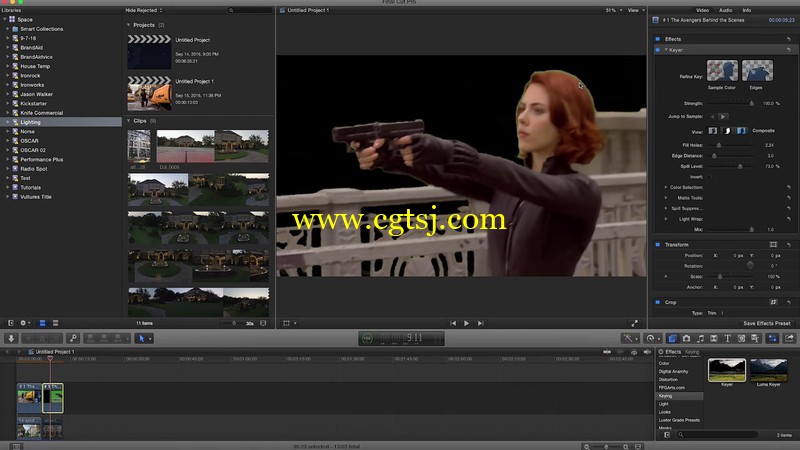Zoom in the timeline magnifier plus
This screenshot has width=800, height=450.
(626, 447)
